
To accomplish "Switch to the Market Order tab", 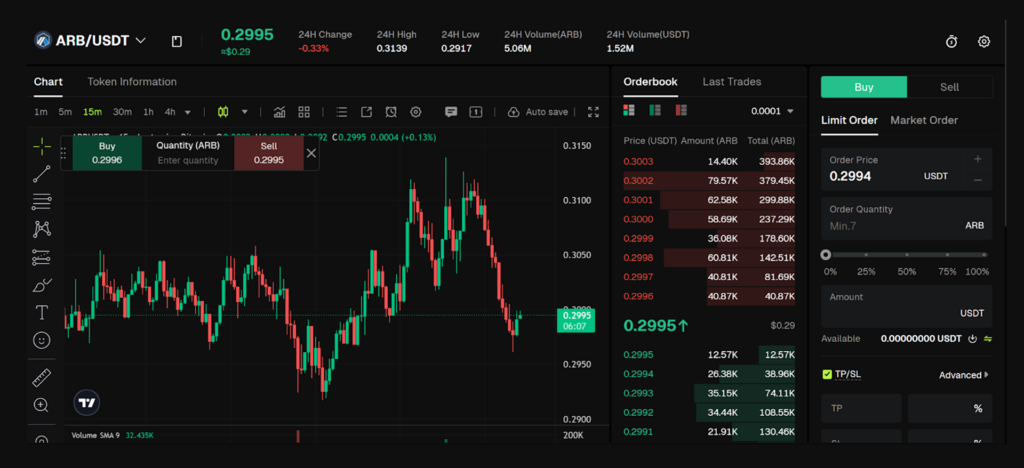I will (x=924, y=120).
